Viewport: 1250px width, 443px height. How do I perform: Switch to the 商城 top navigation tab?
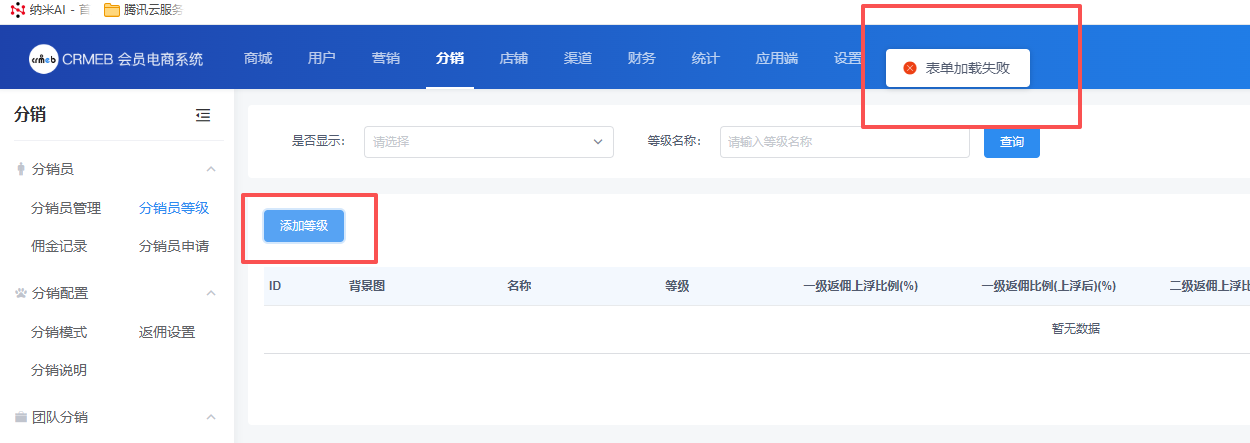click(x=258, y=58)
